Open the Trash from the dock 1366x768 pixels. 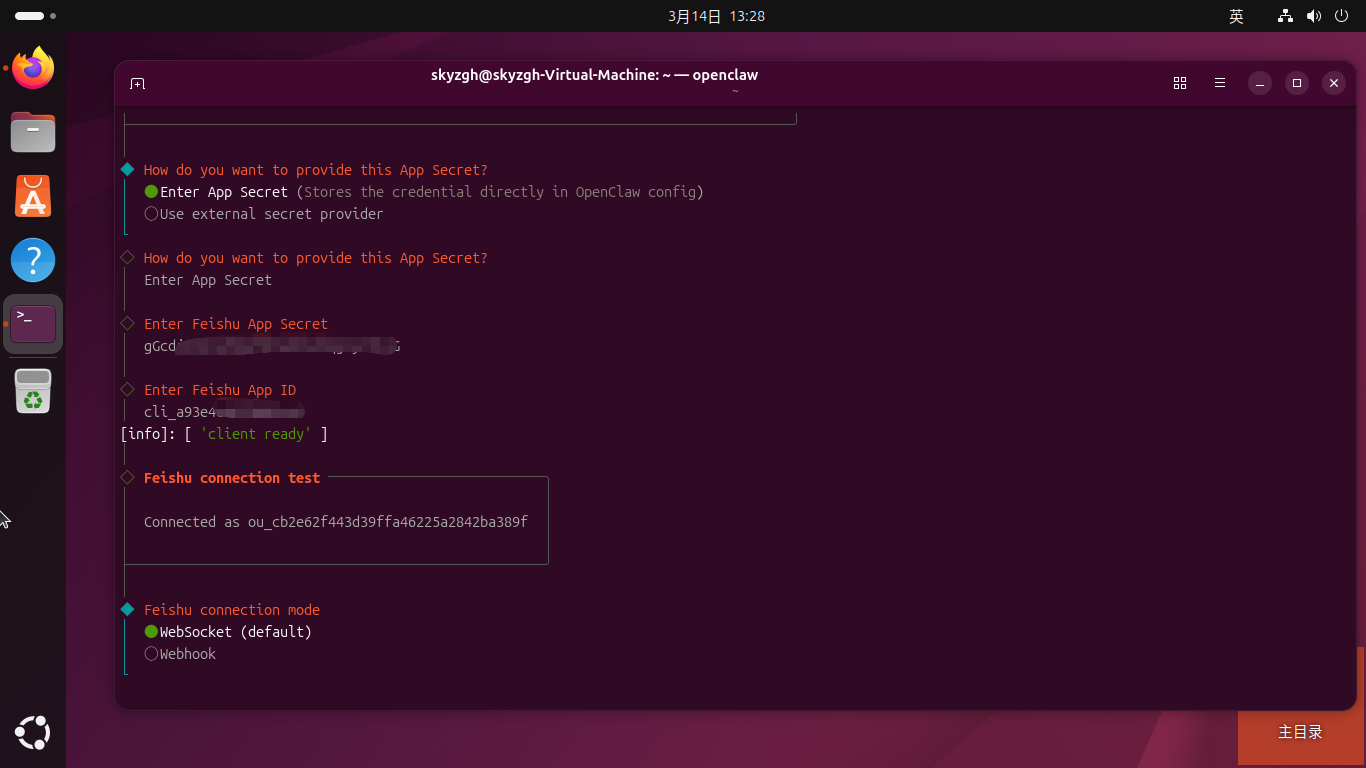pos(33,390)
